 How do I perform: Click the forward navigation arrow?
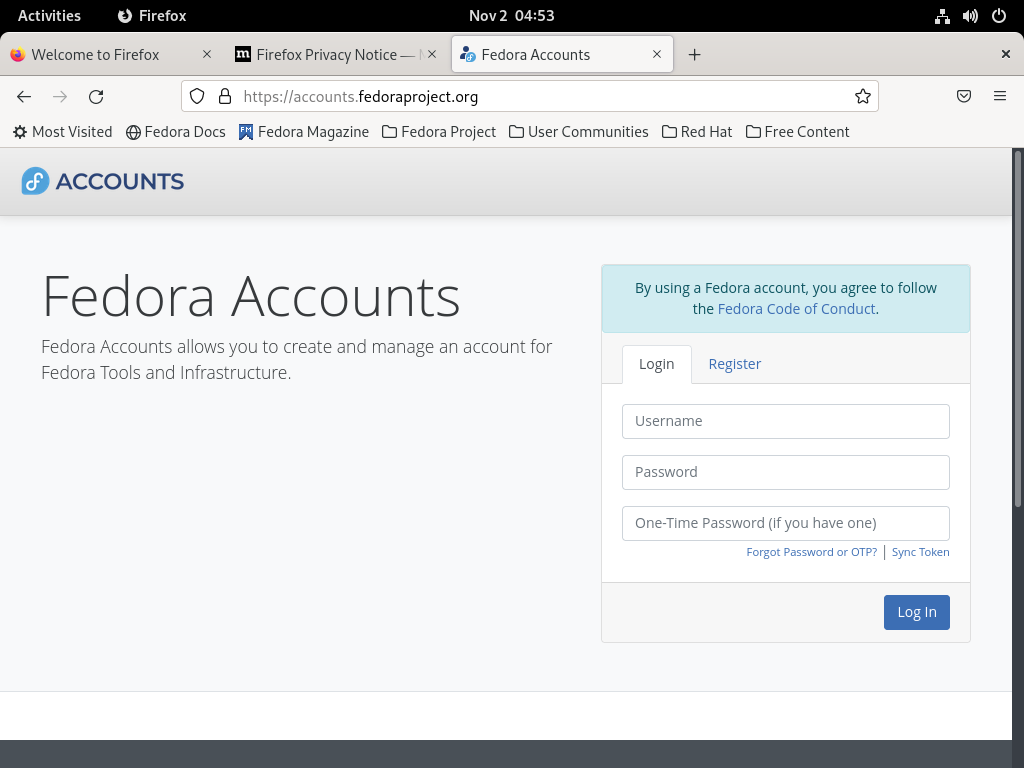[x=60, y=97]
